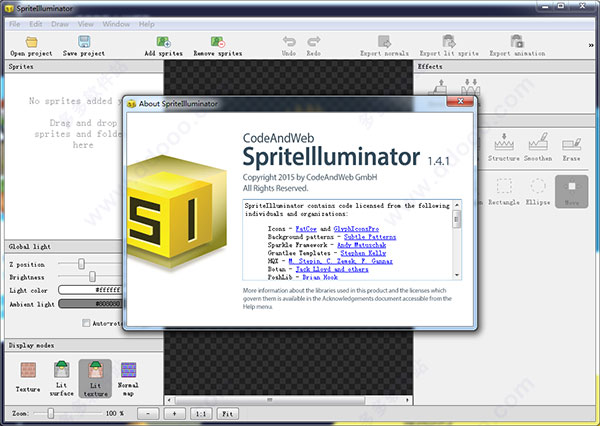Open the Stephen Kelly link

coord(363,253)
